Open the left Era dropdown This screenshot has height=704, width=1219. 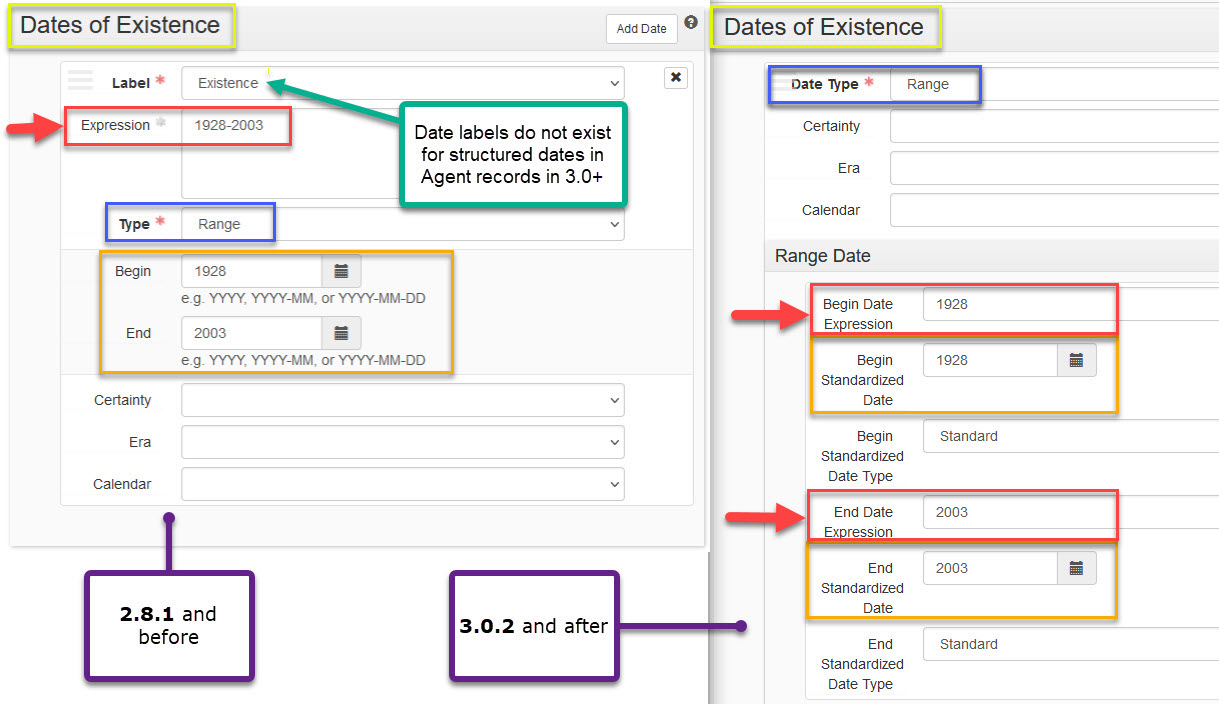coord(402,442)
